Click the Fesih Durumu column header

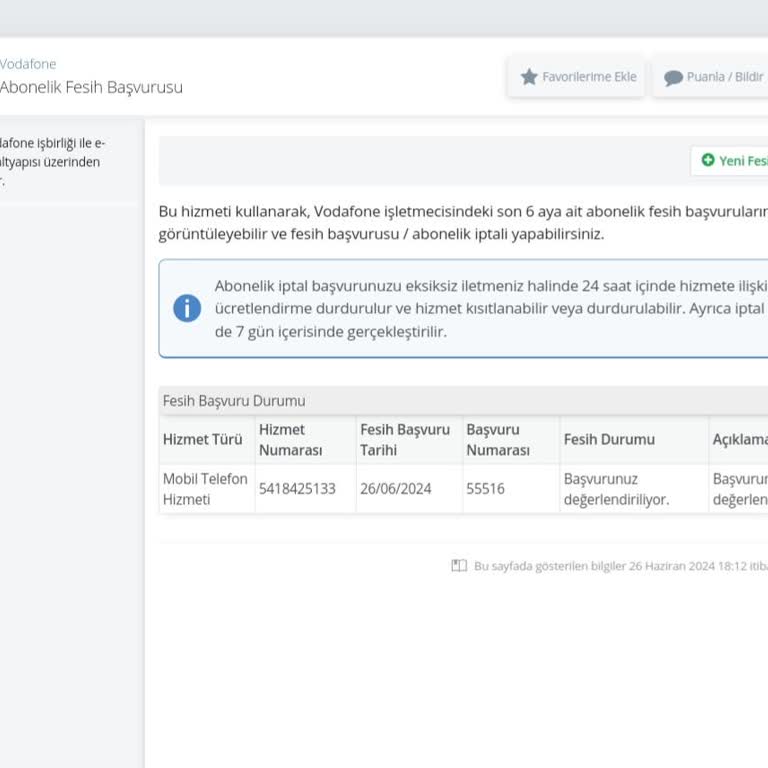[x=609, y=440]
